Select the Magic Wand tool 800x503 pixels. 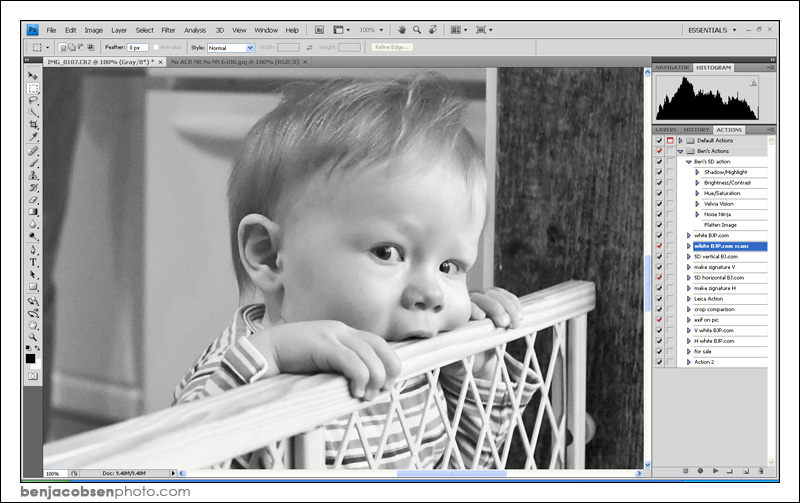pos(33,113)
